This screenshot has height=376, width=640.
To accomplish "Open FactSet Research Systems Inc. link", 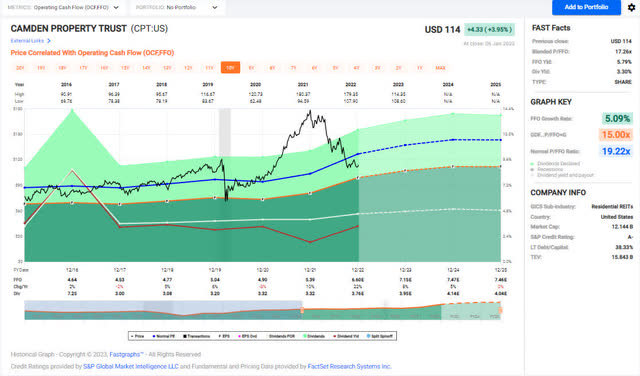I will pyautogui.click(x=349, y=367).
